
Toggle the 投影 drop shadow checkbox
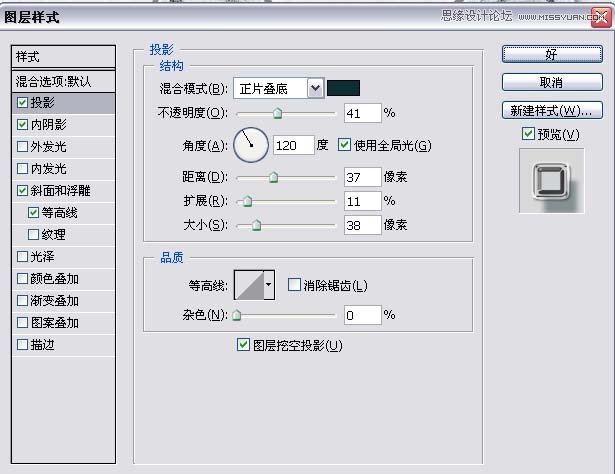coord(22,103)
